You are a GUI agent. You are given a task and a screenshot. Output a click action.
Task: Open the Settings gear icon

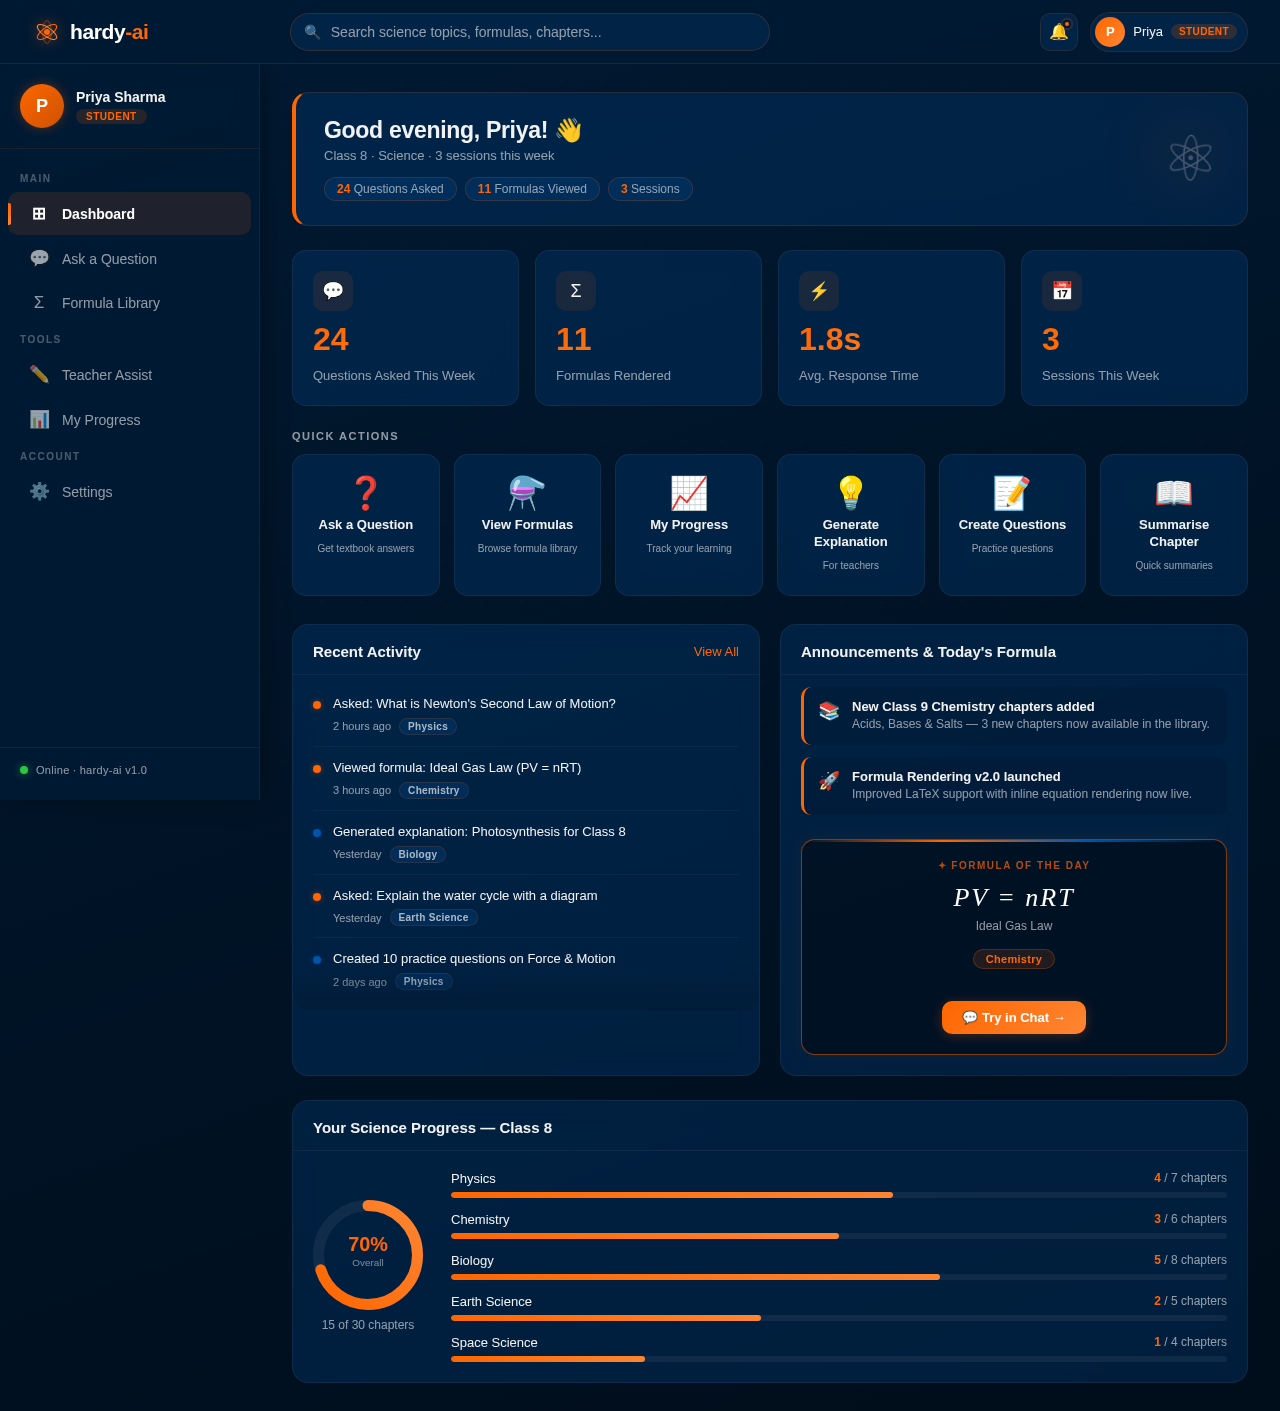(x=38, y=492)
